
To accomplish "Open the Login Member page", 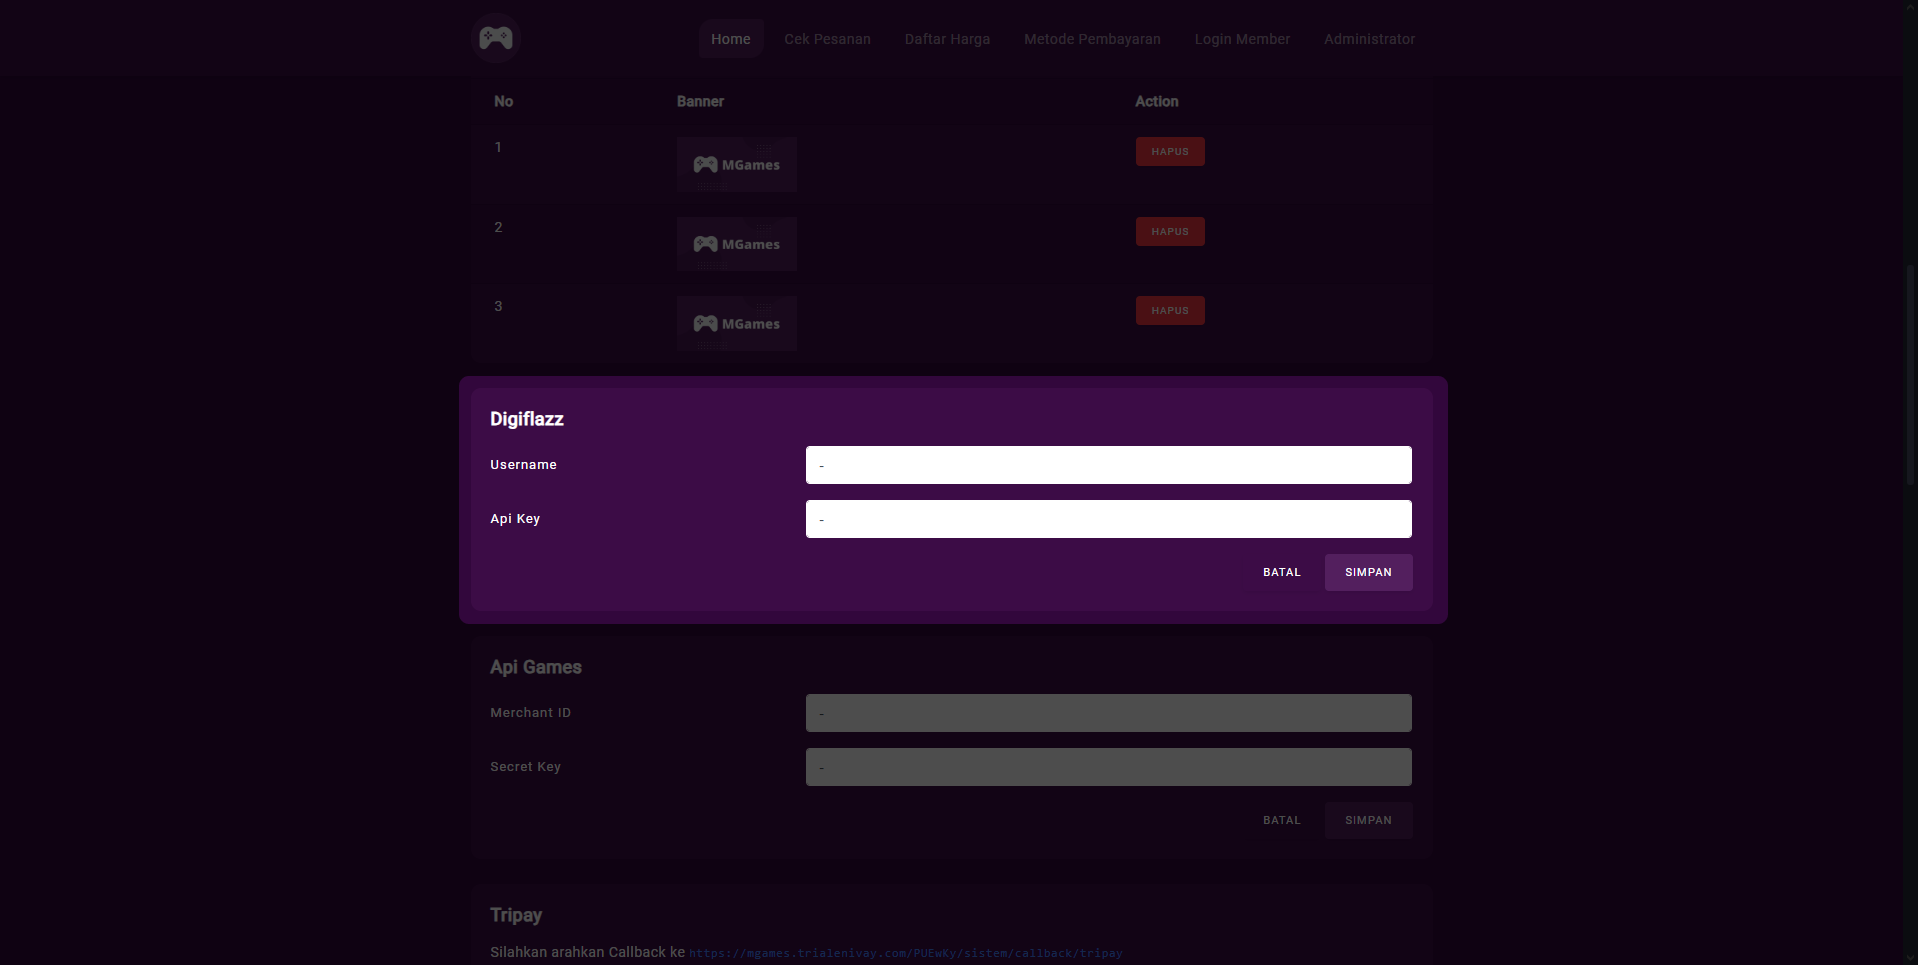I will point(1242,39).
